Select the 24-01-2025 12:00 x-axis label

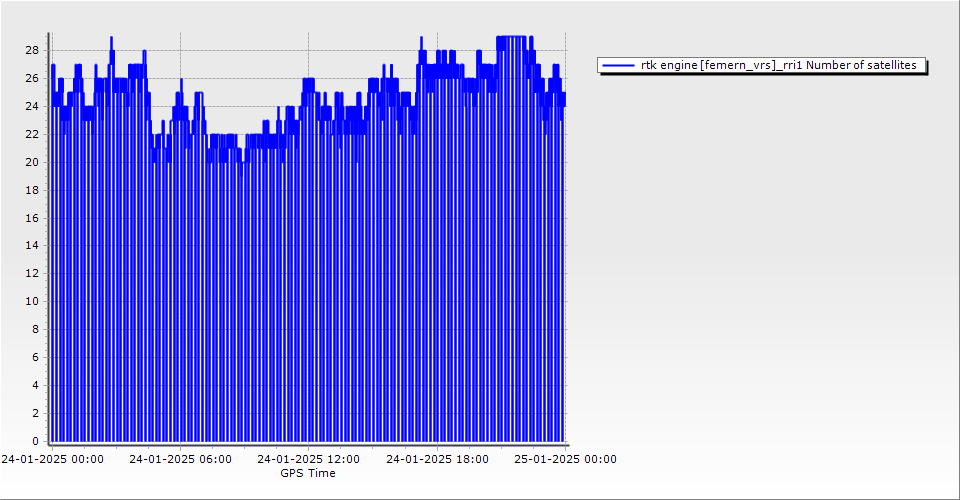pos(308,460)
